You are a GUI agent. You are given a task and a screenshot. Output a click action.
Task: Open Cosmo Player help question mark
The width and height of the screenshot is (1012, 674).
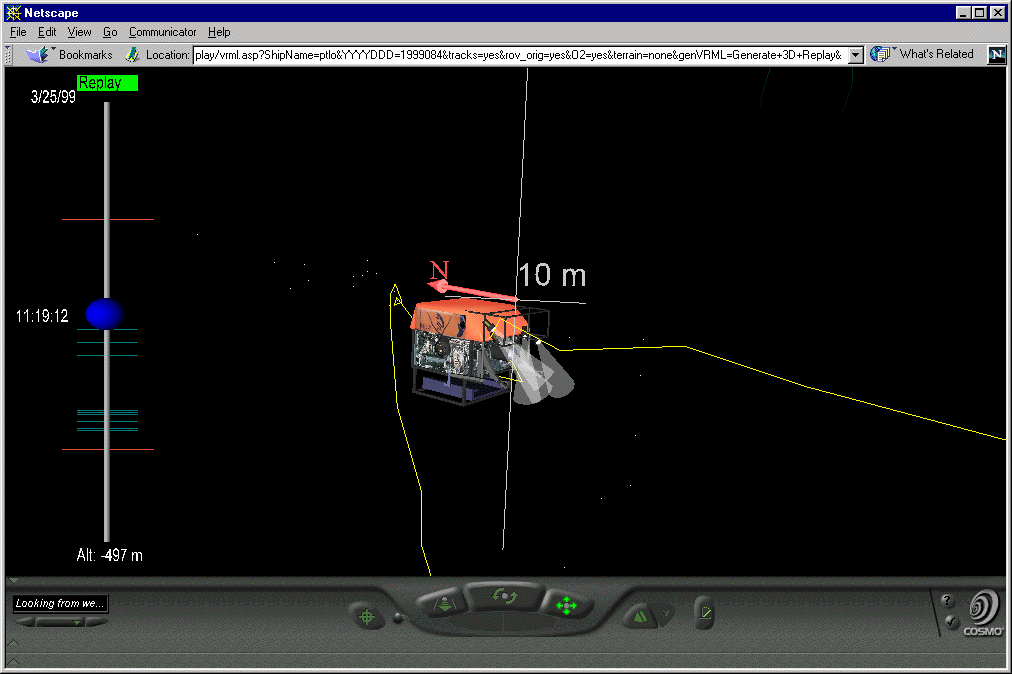[x=949, y=602]
